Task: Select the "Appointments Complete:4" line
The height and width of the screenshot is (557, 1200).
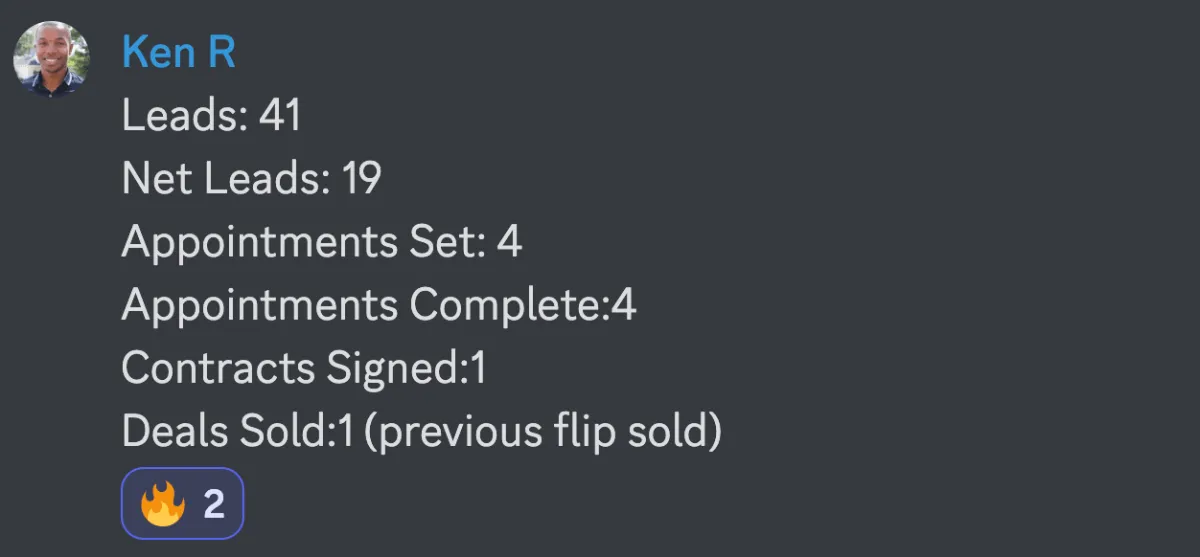Action: pyautogui.click(x=379, y=305)
